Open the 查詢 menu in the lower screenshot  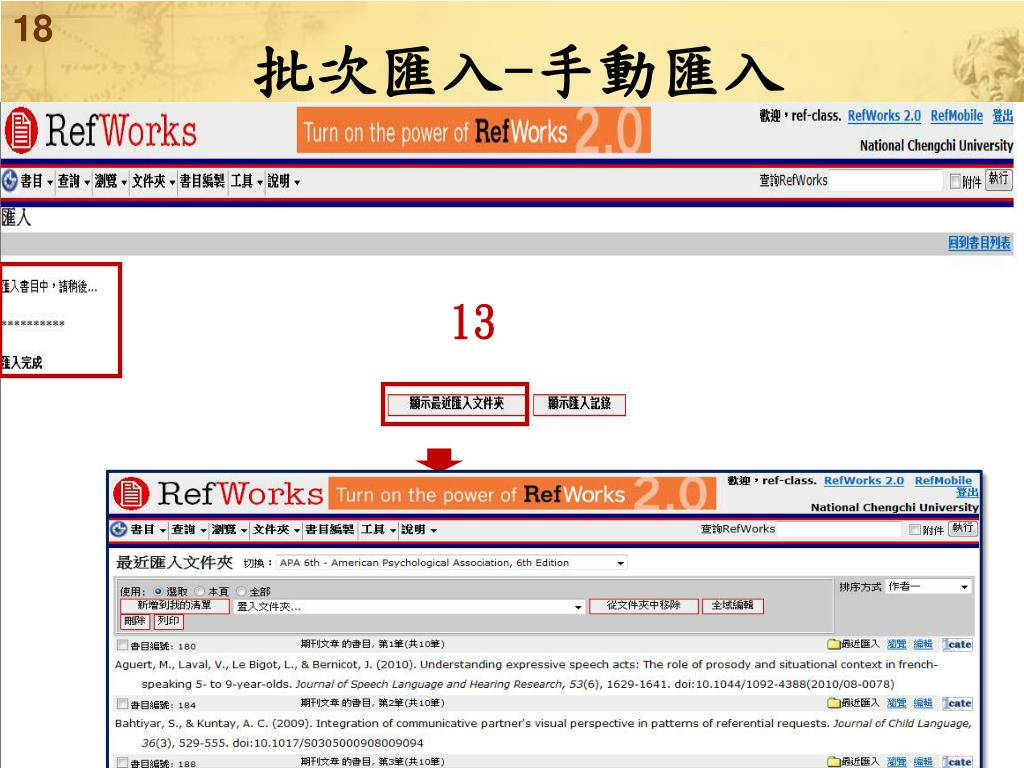[x=189, y=529]
